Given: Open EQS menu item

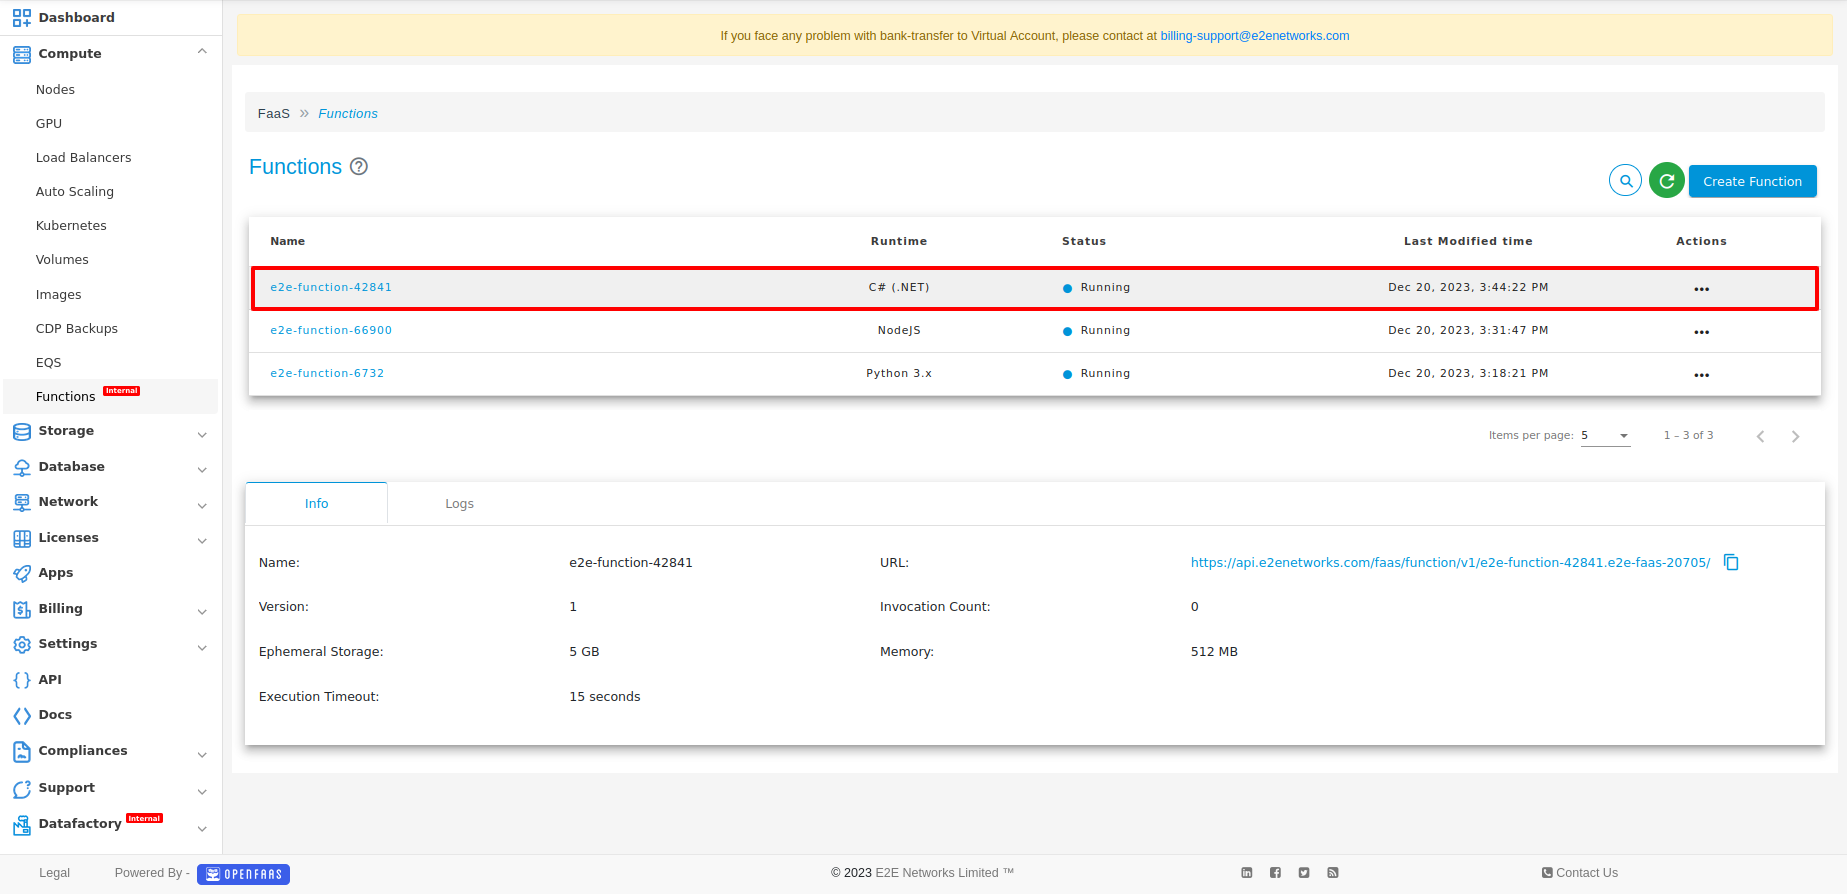Looking at the screenshot, I should coord(49,363).
